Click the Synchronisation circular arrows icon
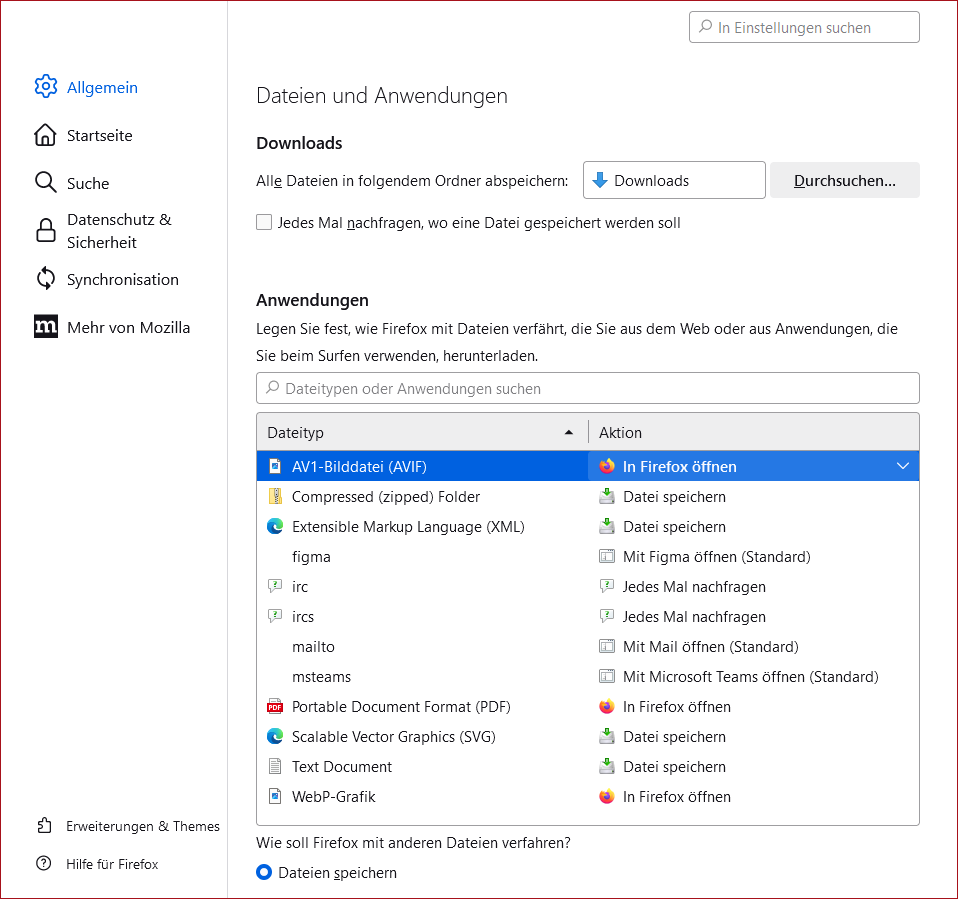 [x=46, y=279]
